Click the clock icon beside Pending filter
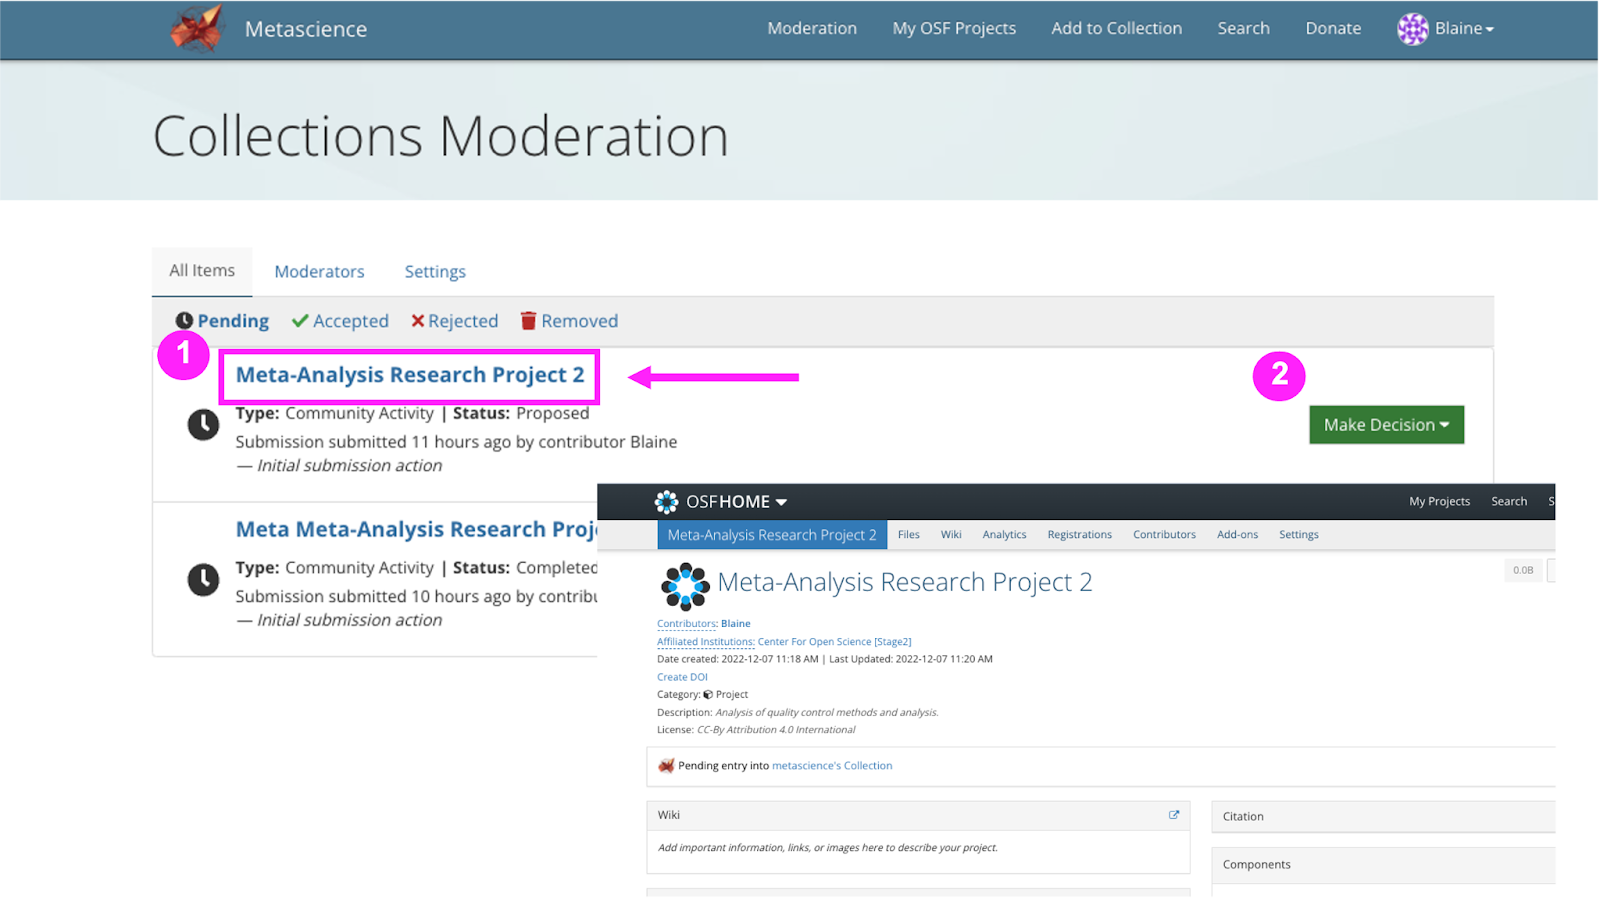This screenshot has width=1600, height=898. 184,321
